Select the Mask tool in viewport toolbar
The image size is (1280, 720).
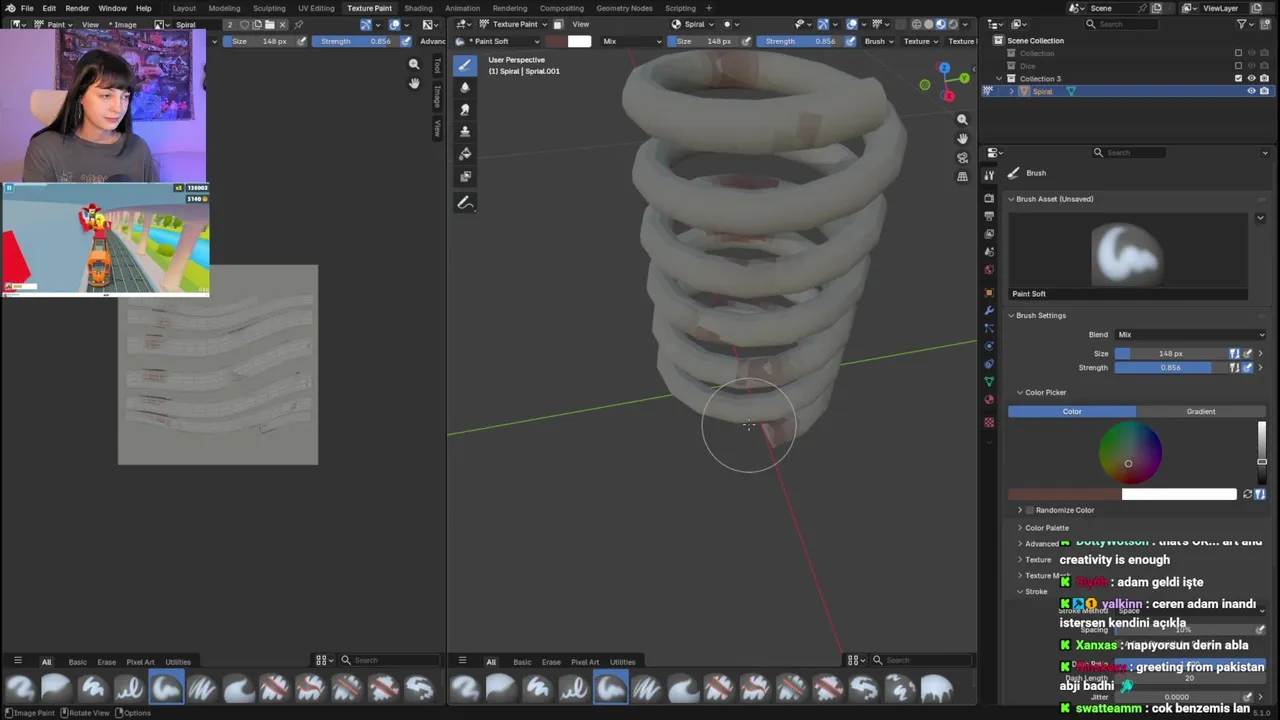click(465, 176)
